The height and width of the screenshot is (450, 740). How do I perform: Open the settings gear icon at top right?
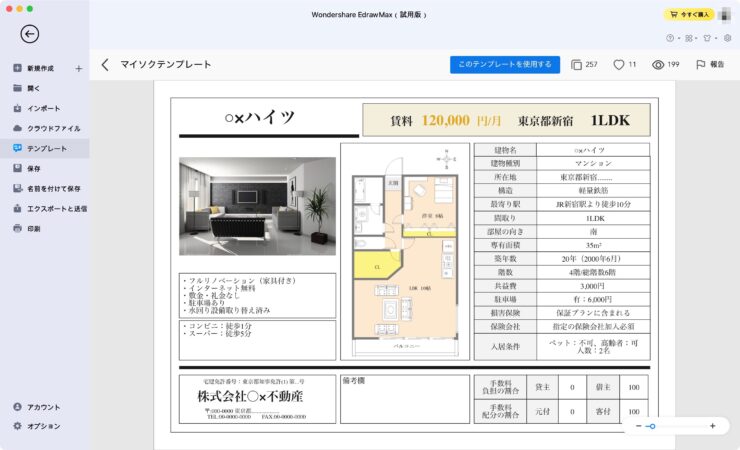[727, 38]
